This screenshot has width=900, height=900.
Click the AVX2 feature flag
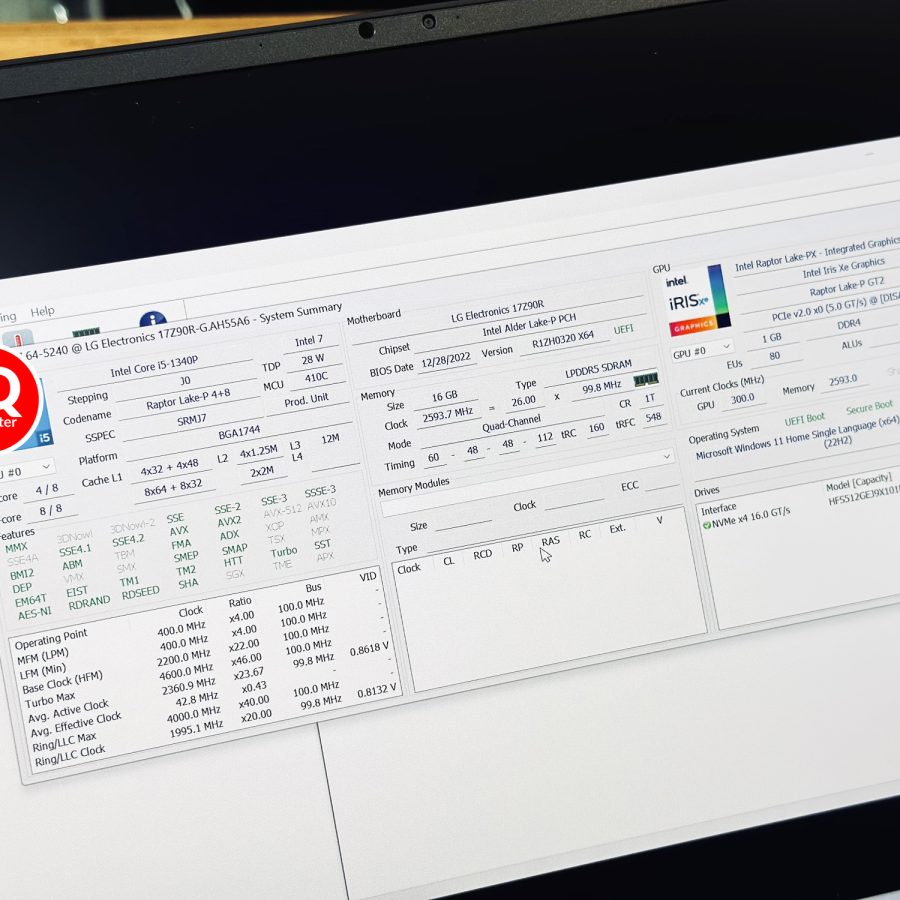(229, 521)
